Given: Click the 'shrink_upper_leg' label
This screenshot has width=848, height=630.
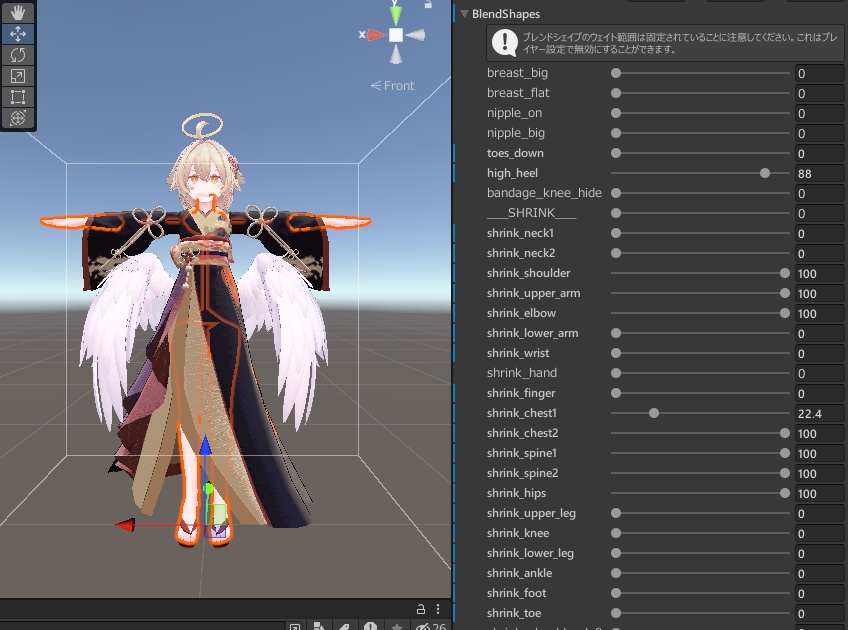Looking at the screenshot, I should coord(531,513).
